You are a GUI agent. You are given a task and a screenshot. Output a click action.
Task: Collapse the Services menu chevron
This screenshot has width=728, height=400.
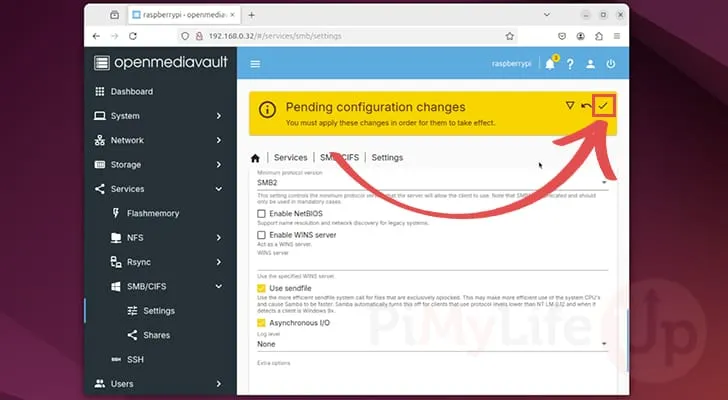[x=219, y=189]
